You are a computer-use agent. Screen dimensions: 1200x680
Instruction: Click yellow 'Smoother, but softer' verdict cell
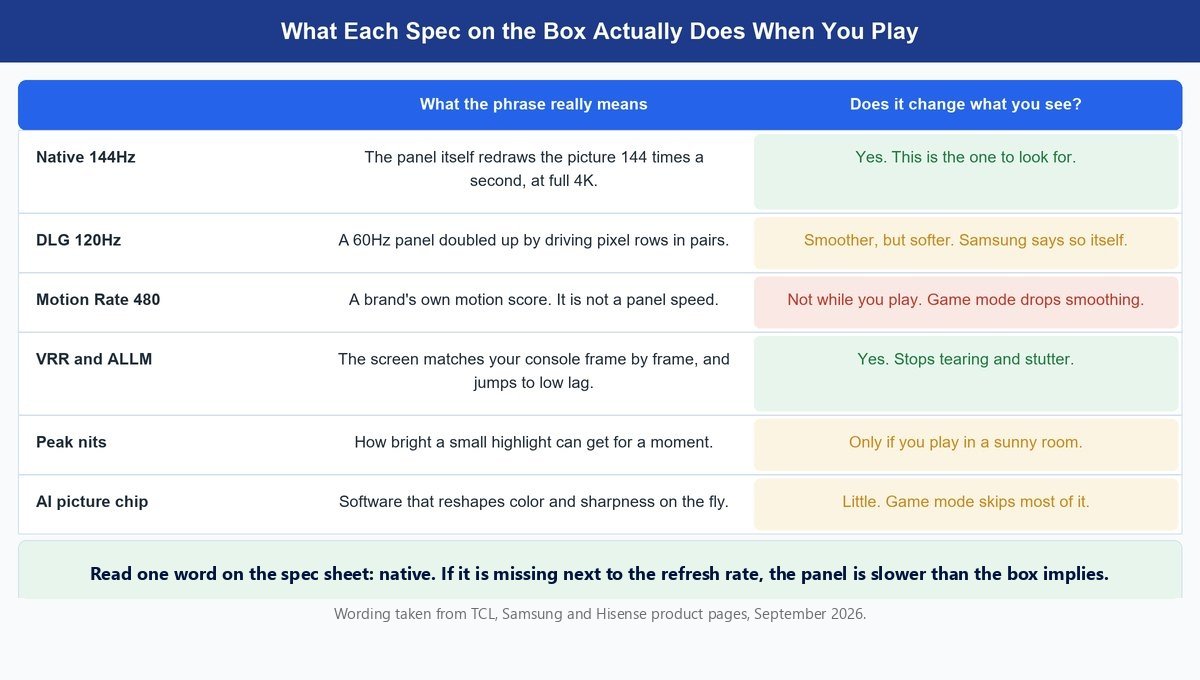pos(966,243)
